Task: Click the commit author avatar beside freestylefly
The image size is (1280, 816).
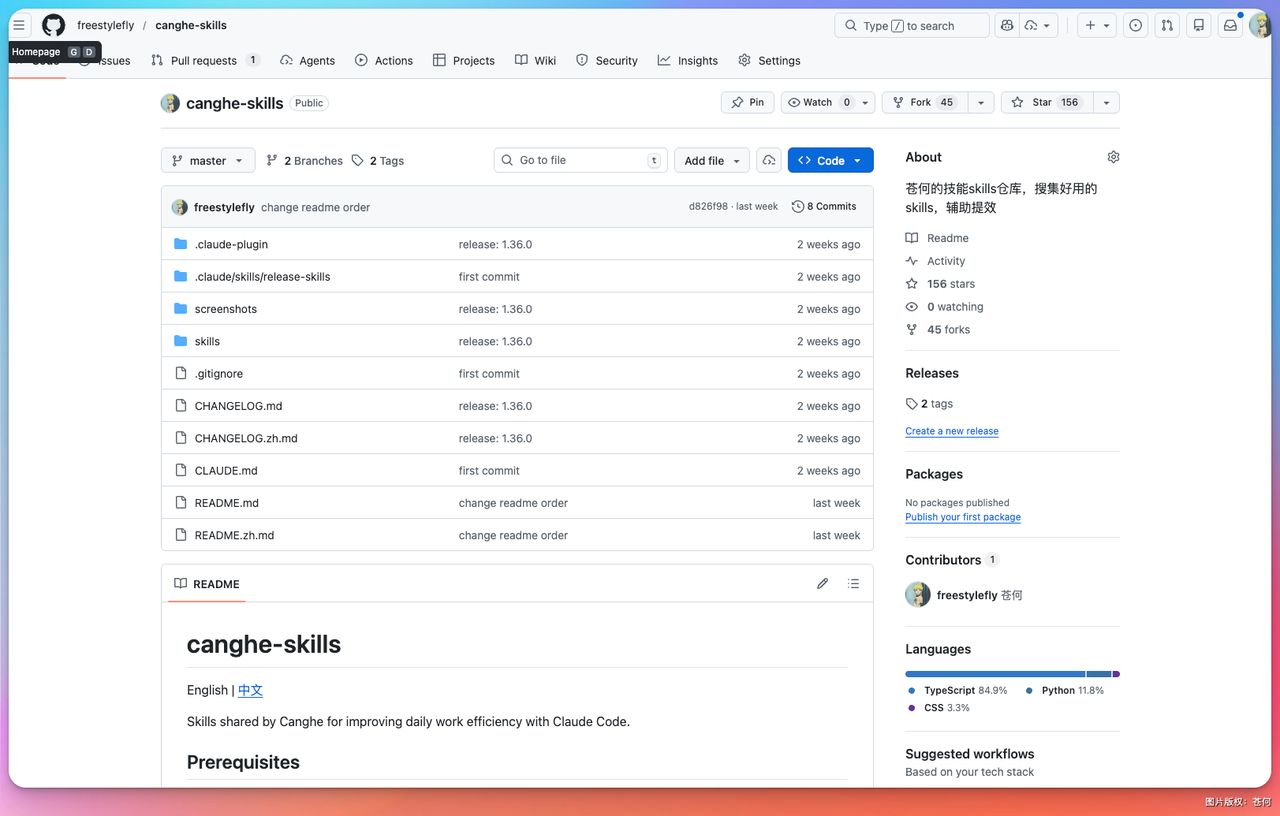Action: coord(180,207)
